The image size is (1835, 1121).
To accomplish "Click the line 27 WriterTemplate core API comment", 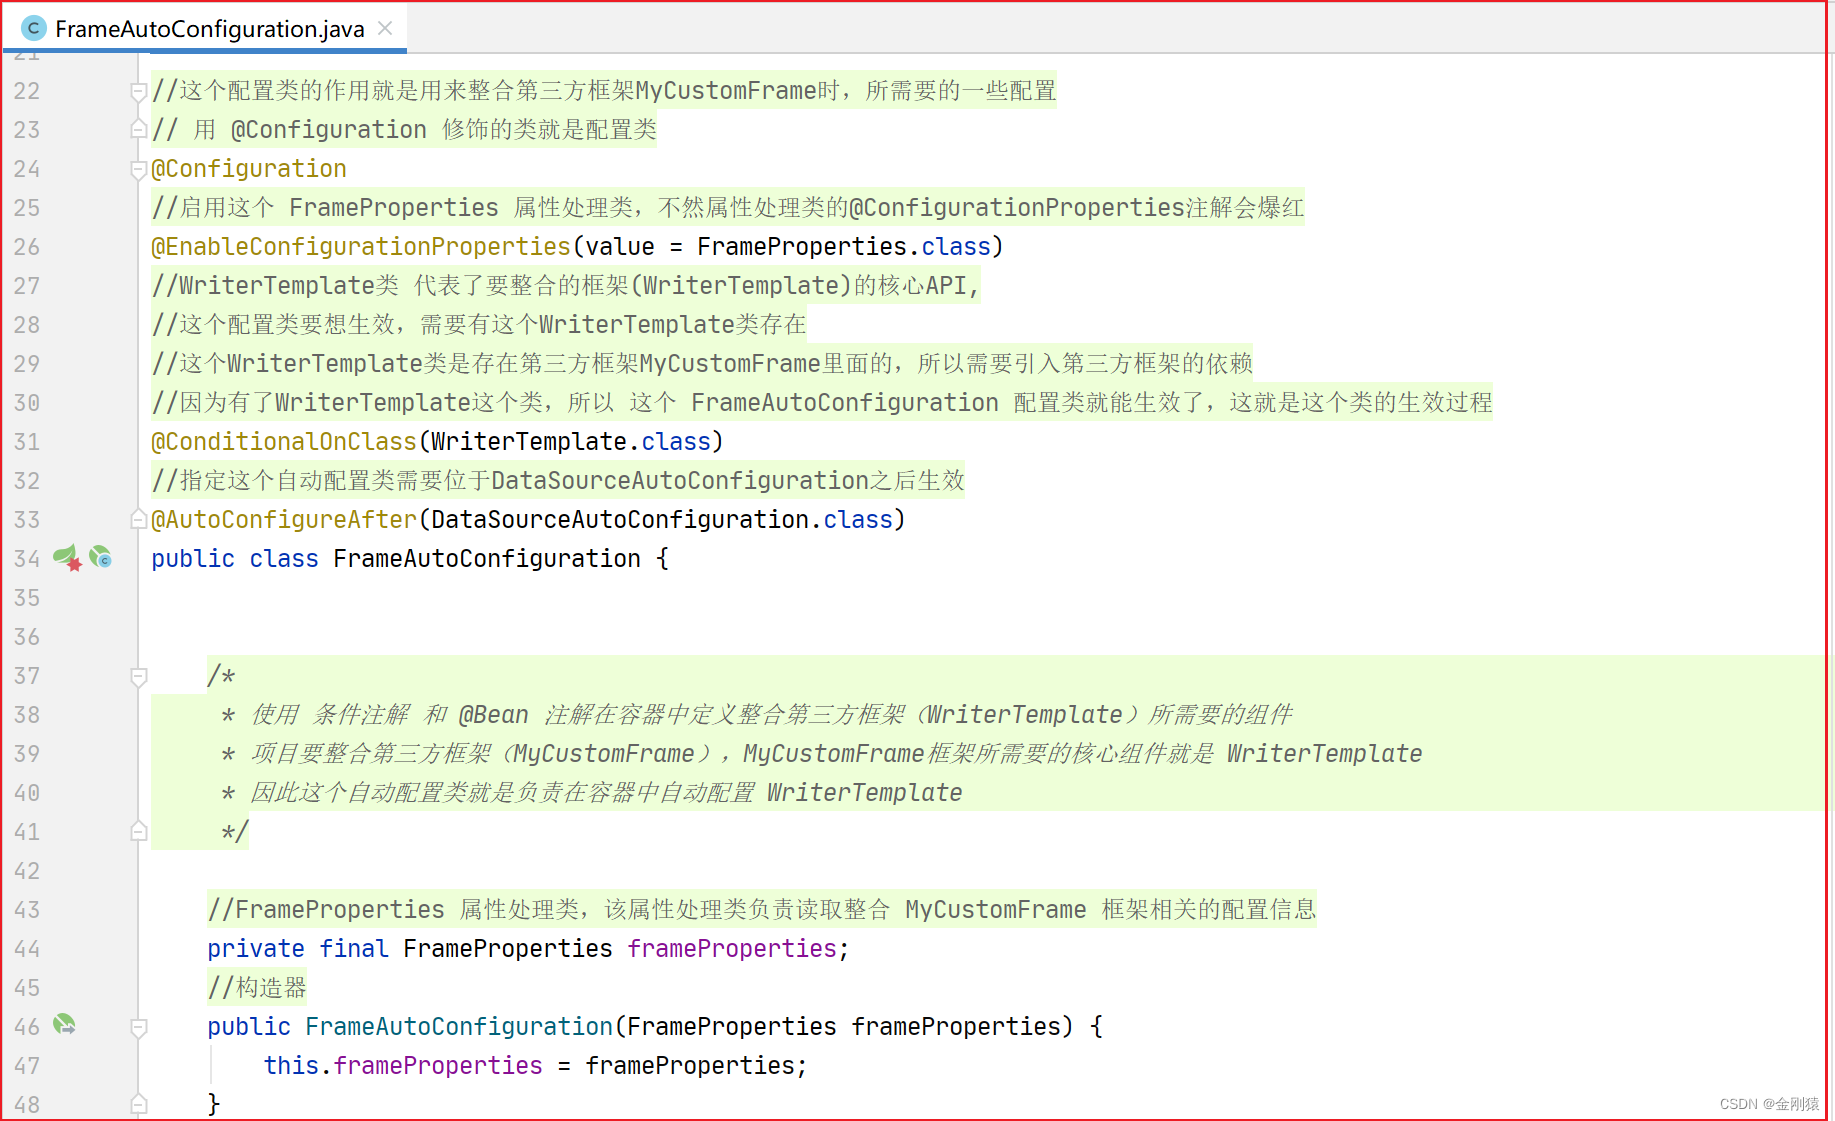I will point(565,286).
